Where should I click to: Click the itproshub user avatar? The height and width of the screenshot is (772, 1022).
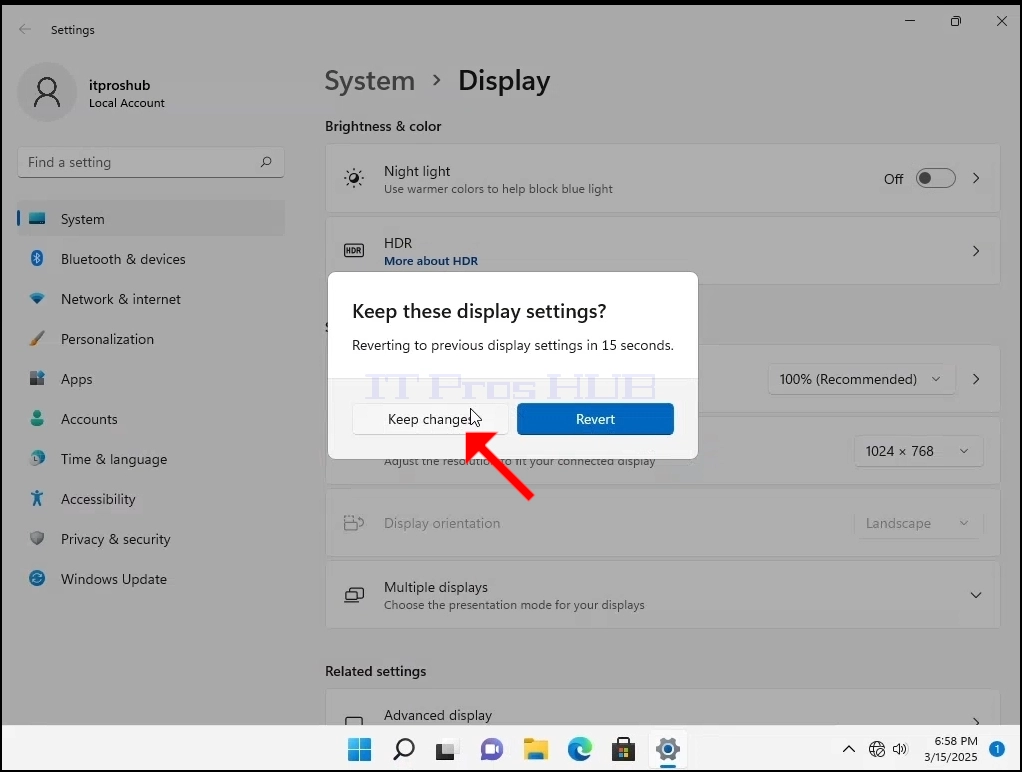47,92
